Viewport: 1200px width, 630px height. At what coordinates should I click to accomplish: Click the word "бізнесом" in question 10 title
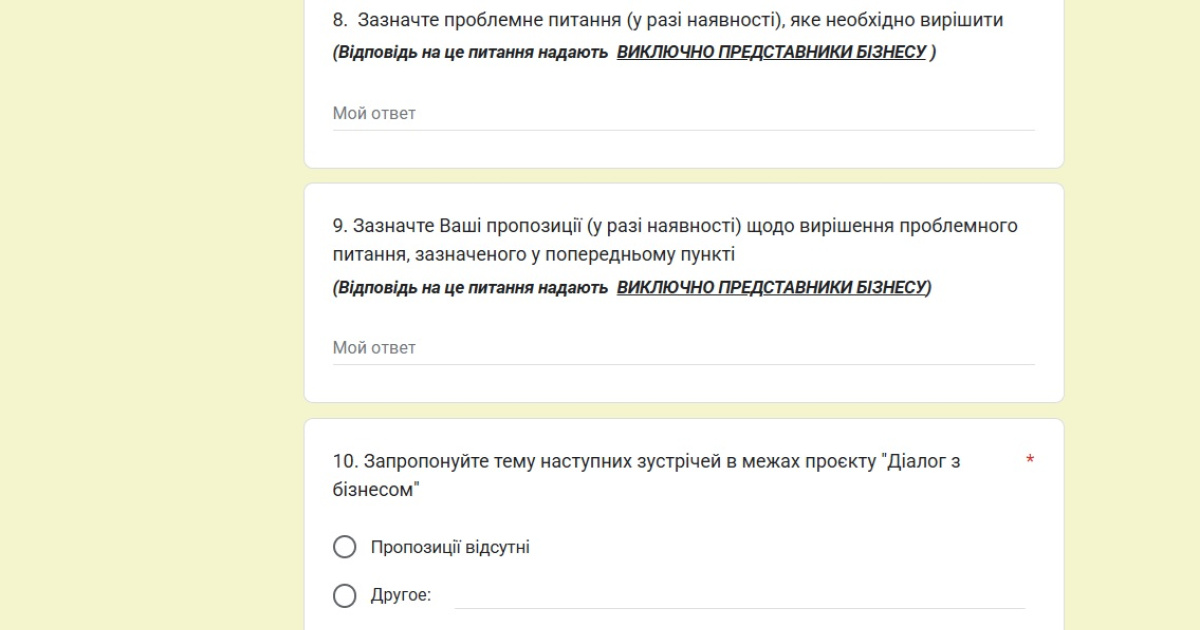(372, 491)
